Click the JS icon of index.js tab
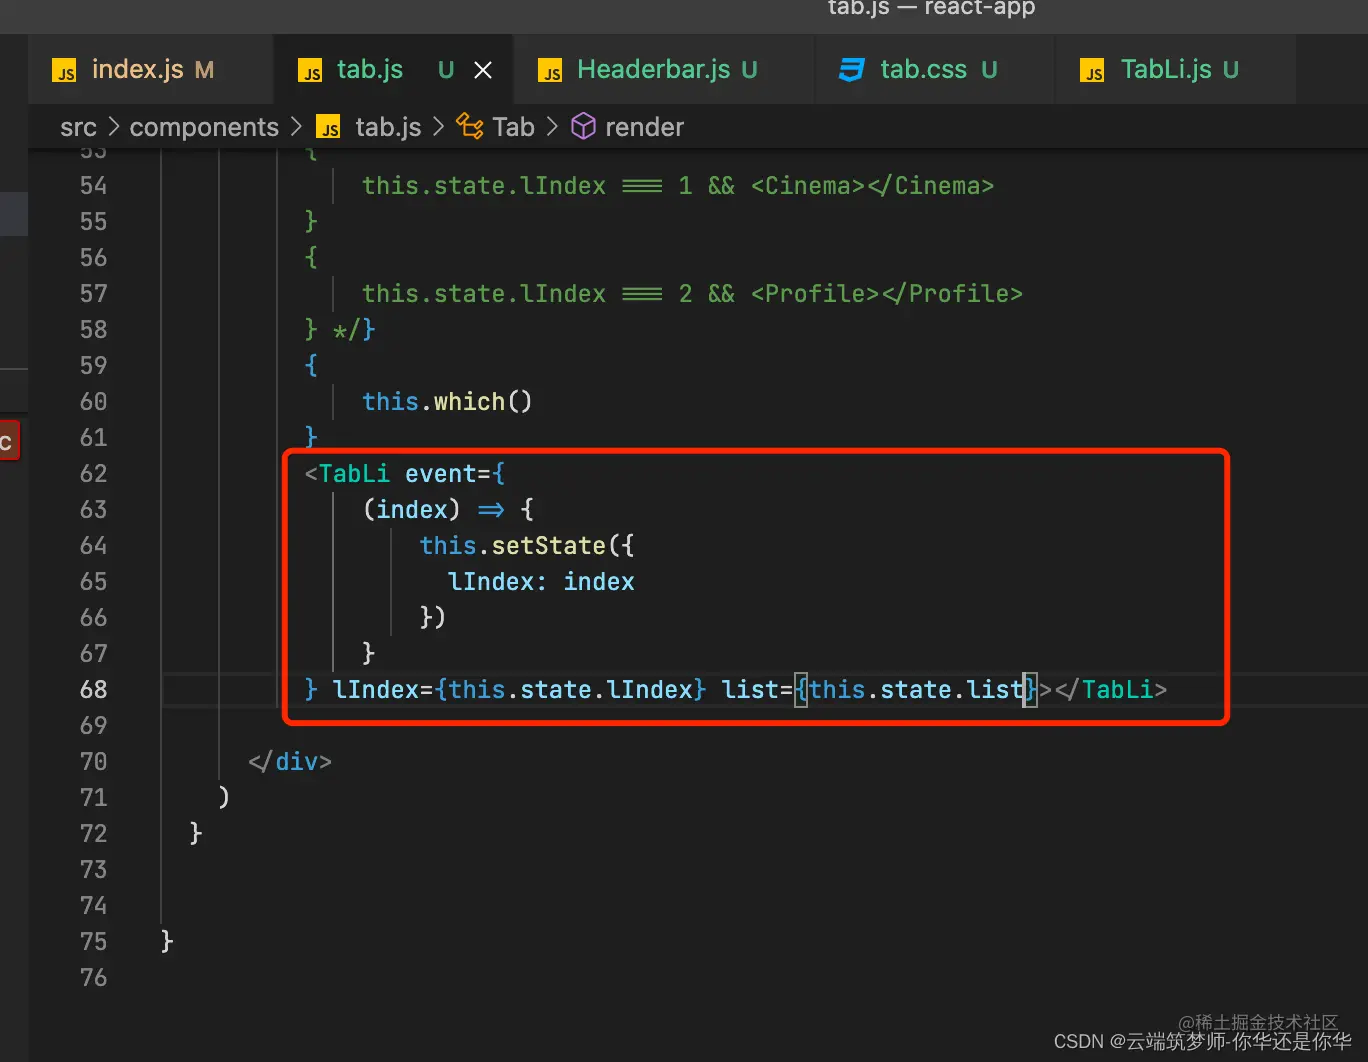Viewport: 1368px width, 1062px height. pyautogui.click(x=65, y=71)
